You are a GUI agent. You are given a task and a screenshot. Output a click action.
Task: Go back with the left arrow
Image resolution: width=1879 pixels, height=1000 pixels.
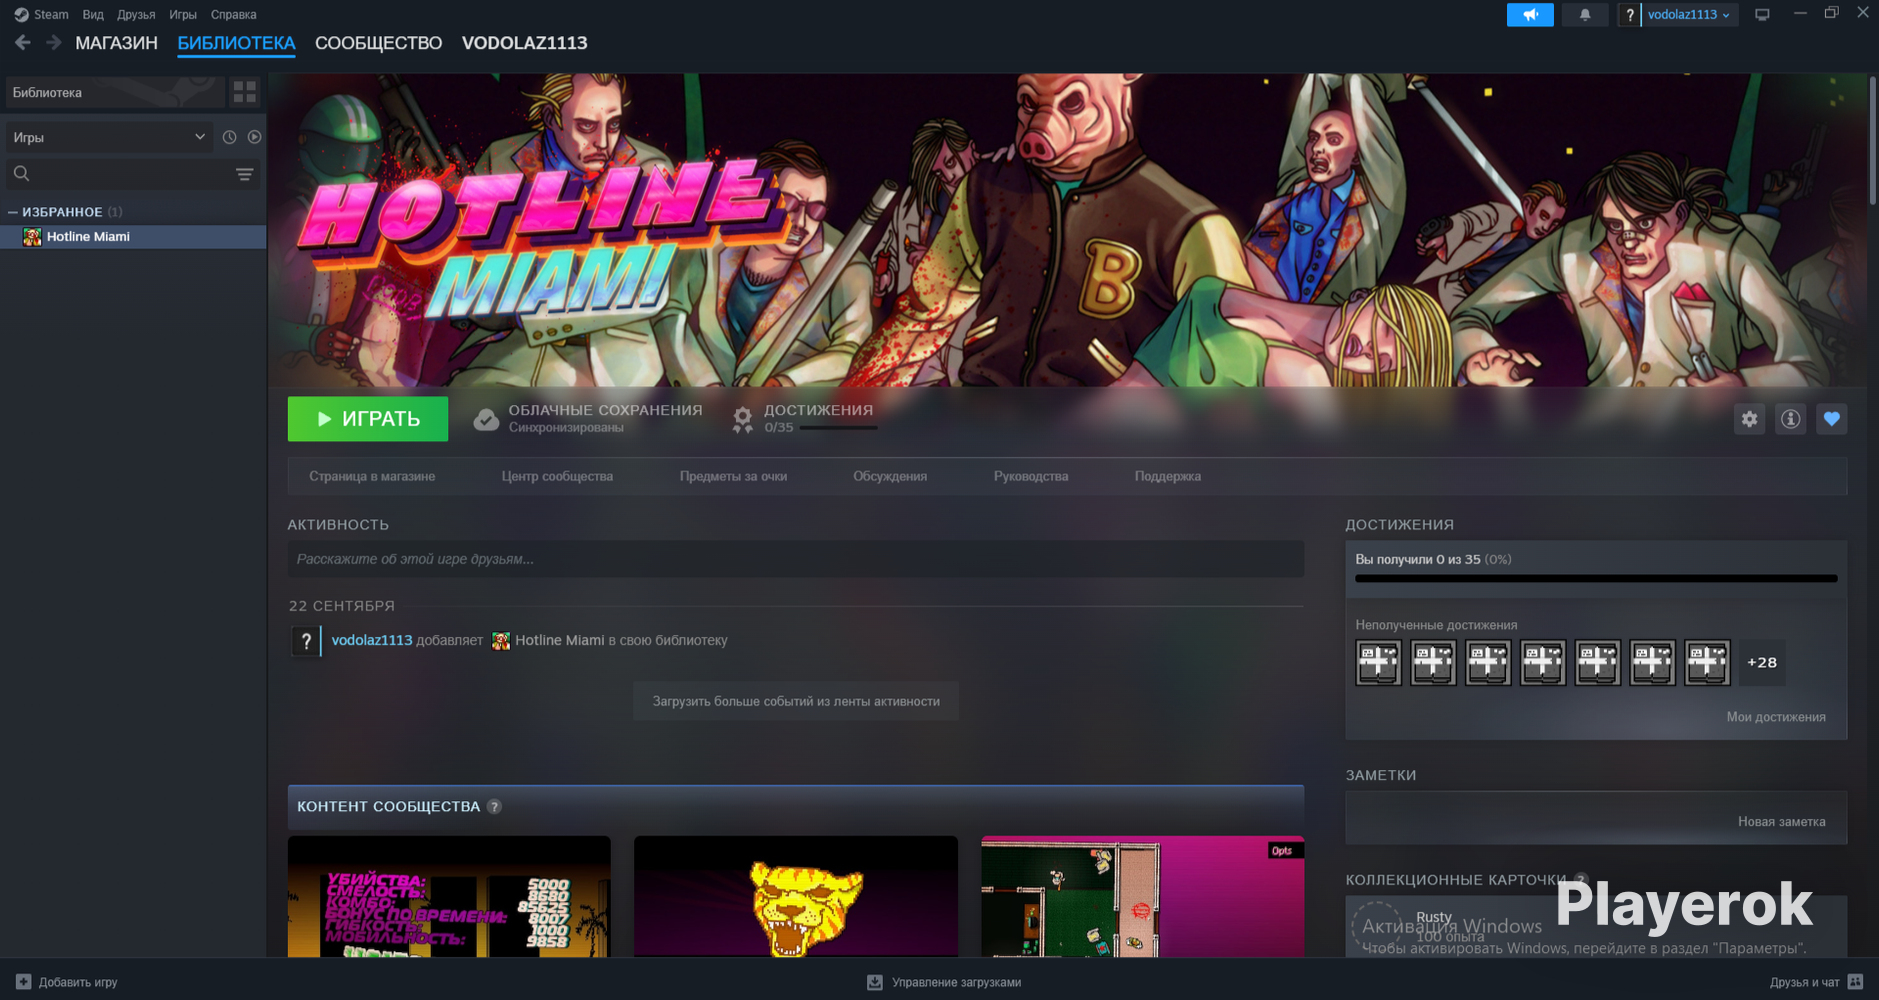[23, 43]
